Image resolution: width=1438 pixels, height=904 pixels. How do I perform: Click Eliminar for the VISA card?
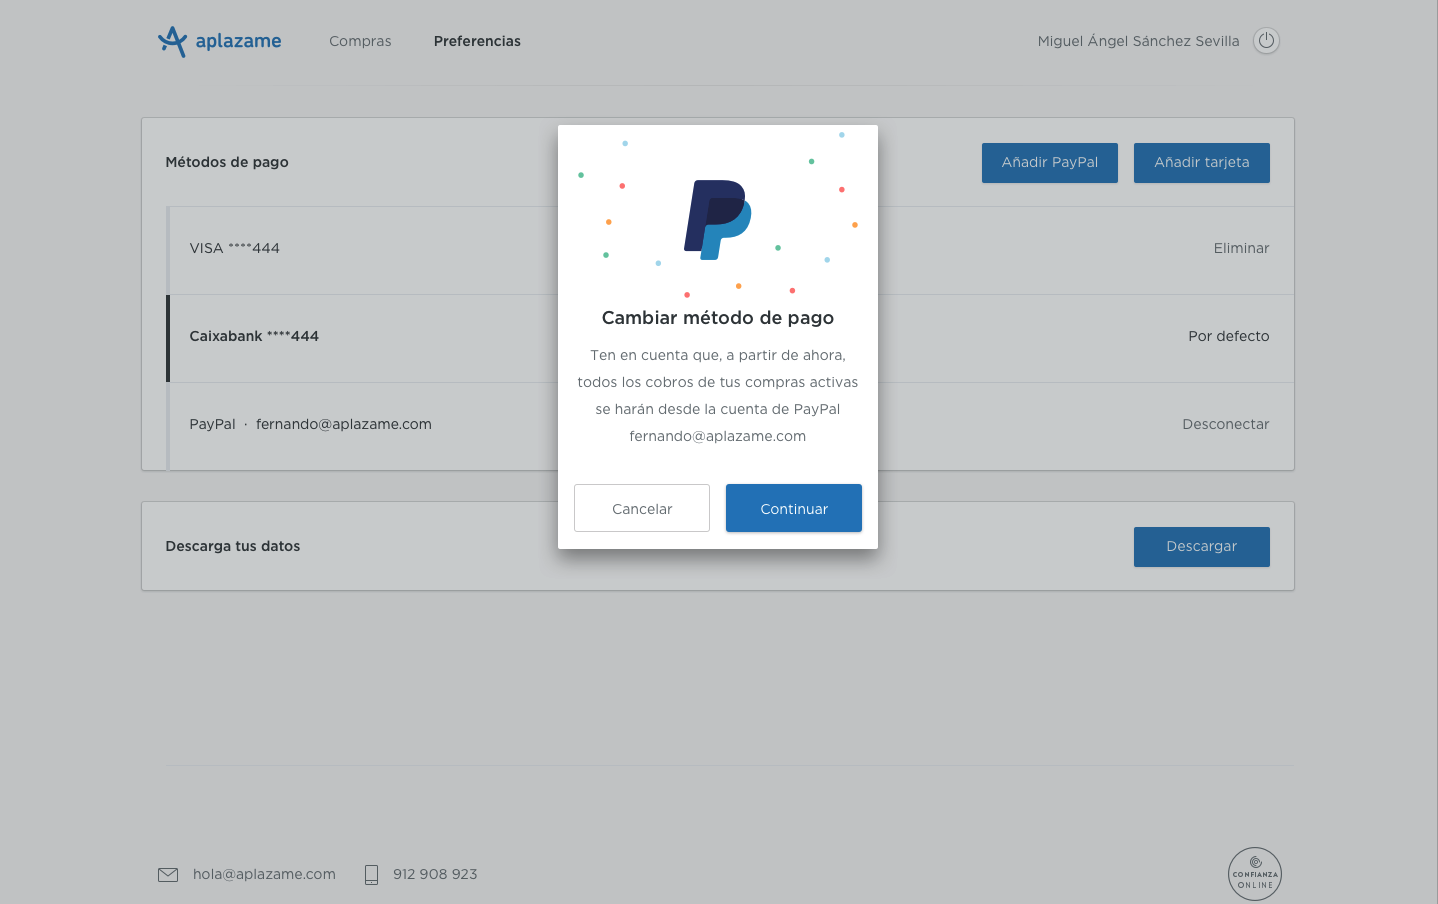(x=1241, y=248)
